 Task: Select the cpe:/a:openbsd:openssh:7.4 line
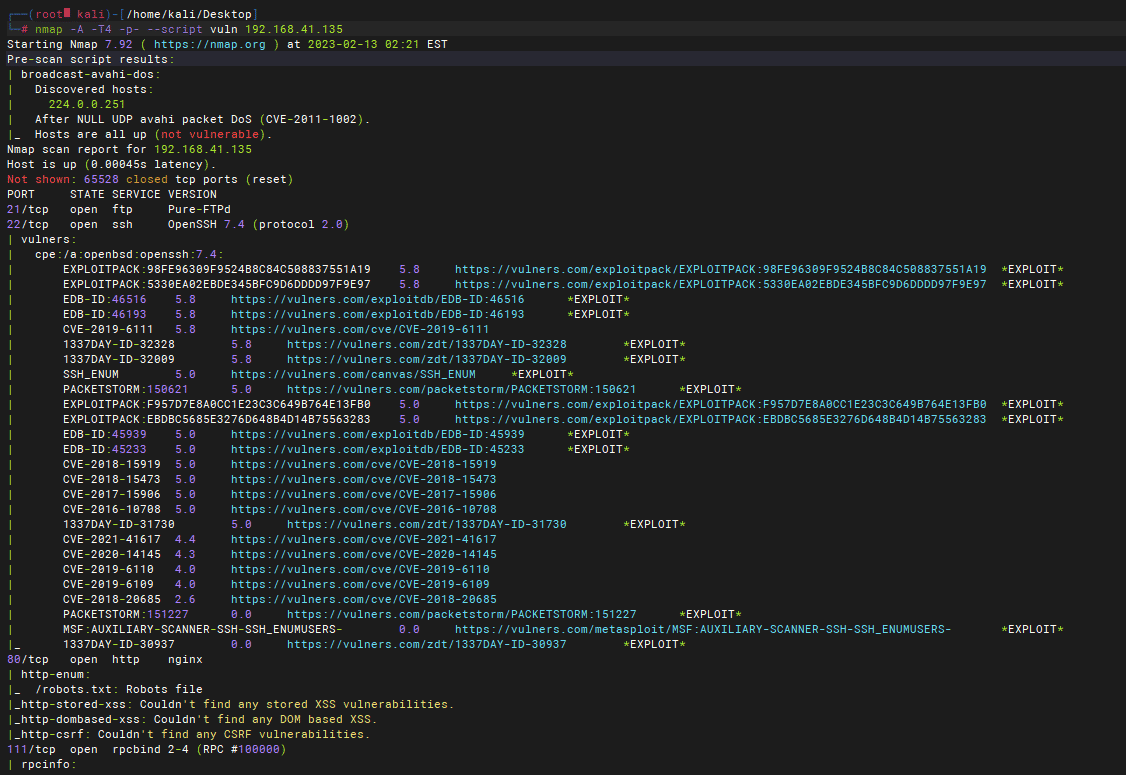pyautogui.click(x=129, y=255)
